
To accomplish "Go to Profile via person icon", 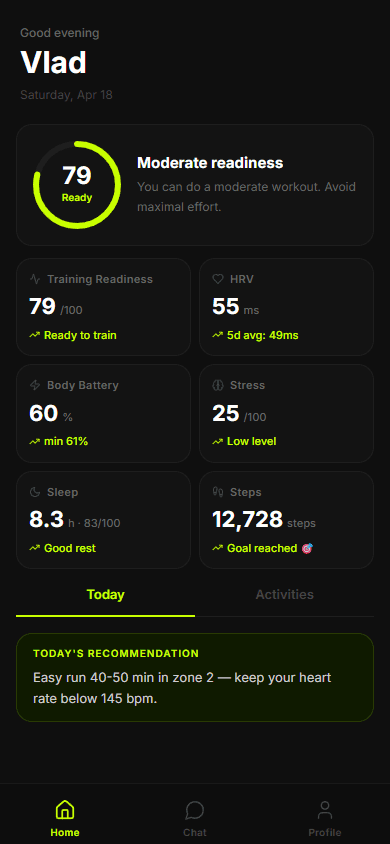I will pyautogui.click(x=325, y=809).
